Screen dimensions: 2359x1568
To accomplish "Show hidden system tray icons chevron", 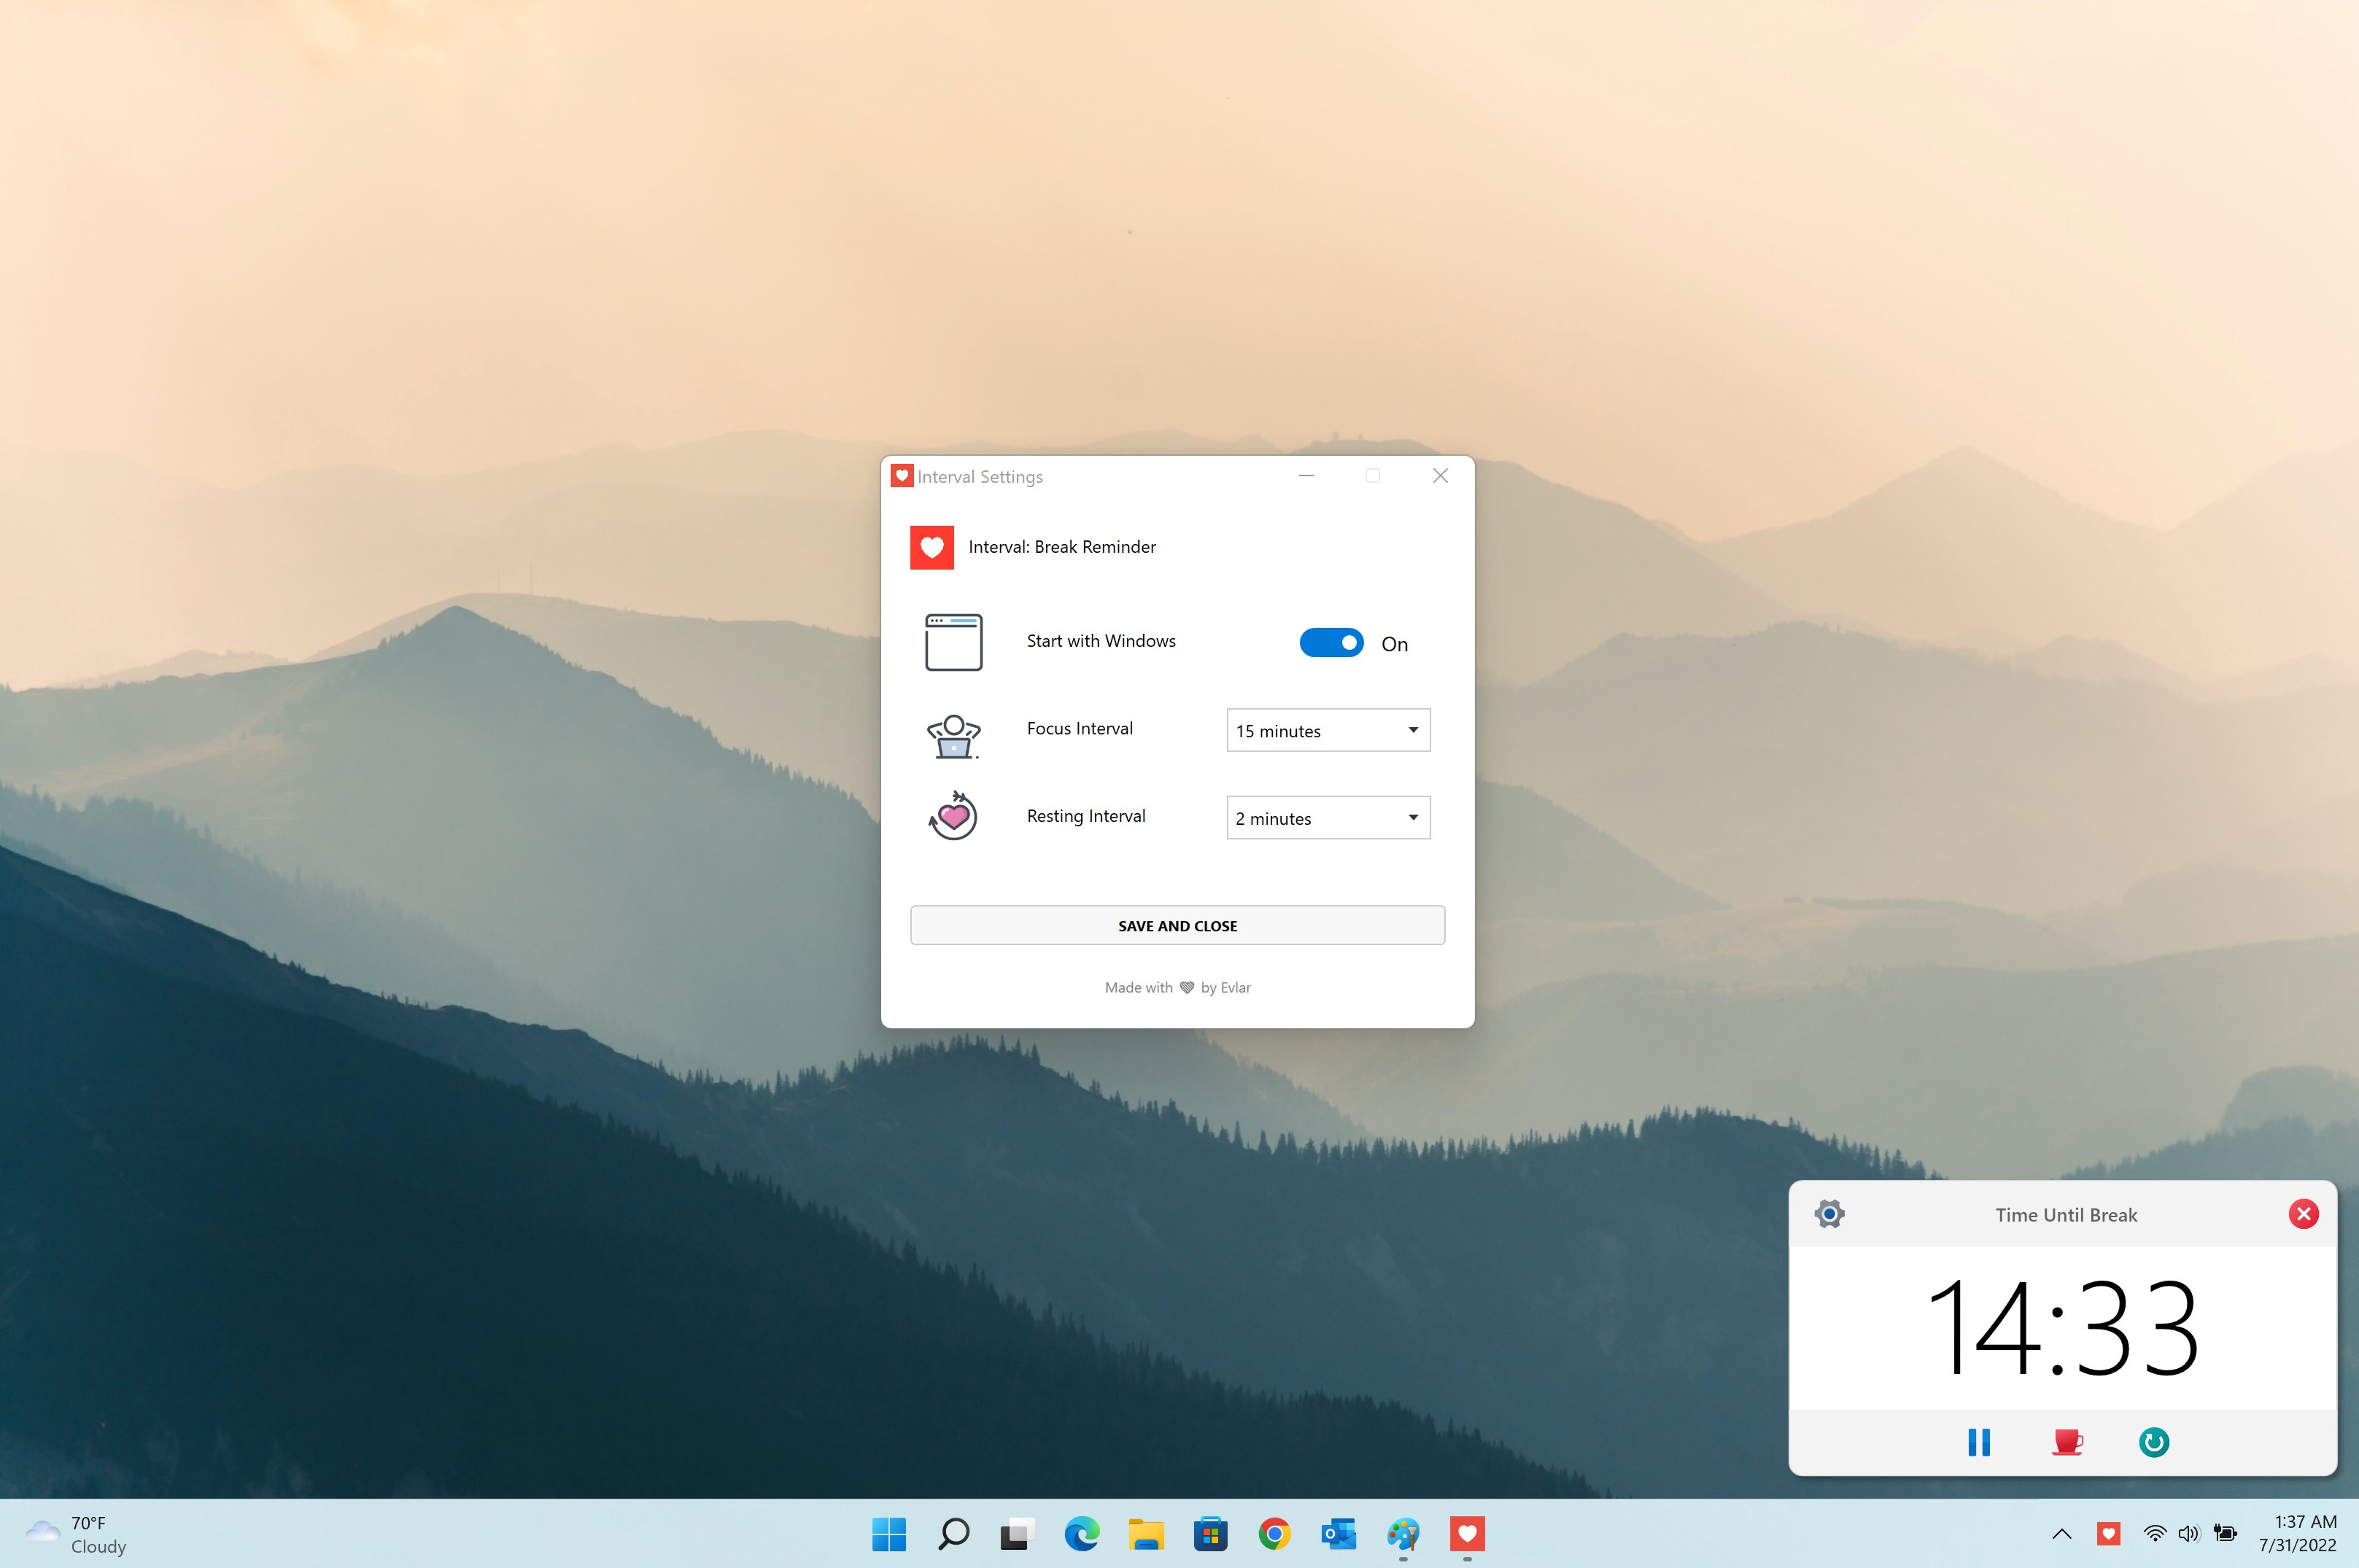I will [x=2061, y=1534].
